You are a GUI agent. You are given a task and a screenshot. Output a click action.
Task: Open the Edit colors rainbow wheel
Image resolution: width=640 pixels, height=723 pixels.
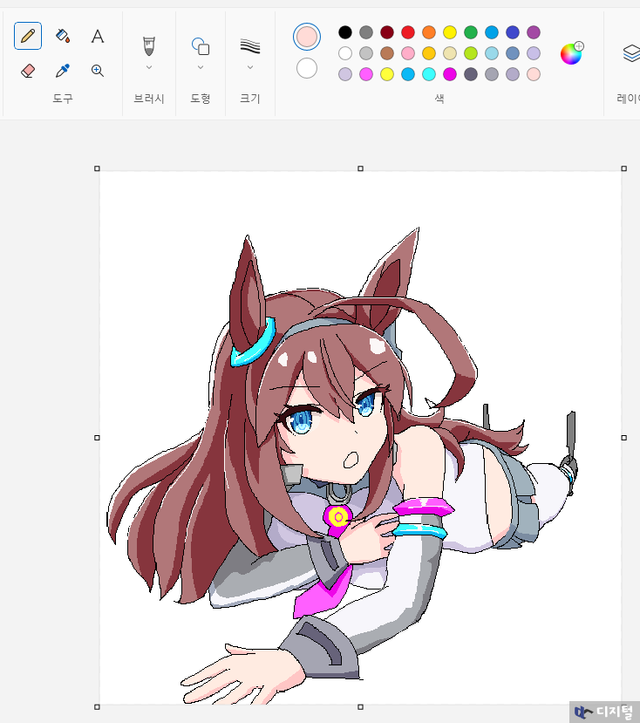click(x=572, y=53)
